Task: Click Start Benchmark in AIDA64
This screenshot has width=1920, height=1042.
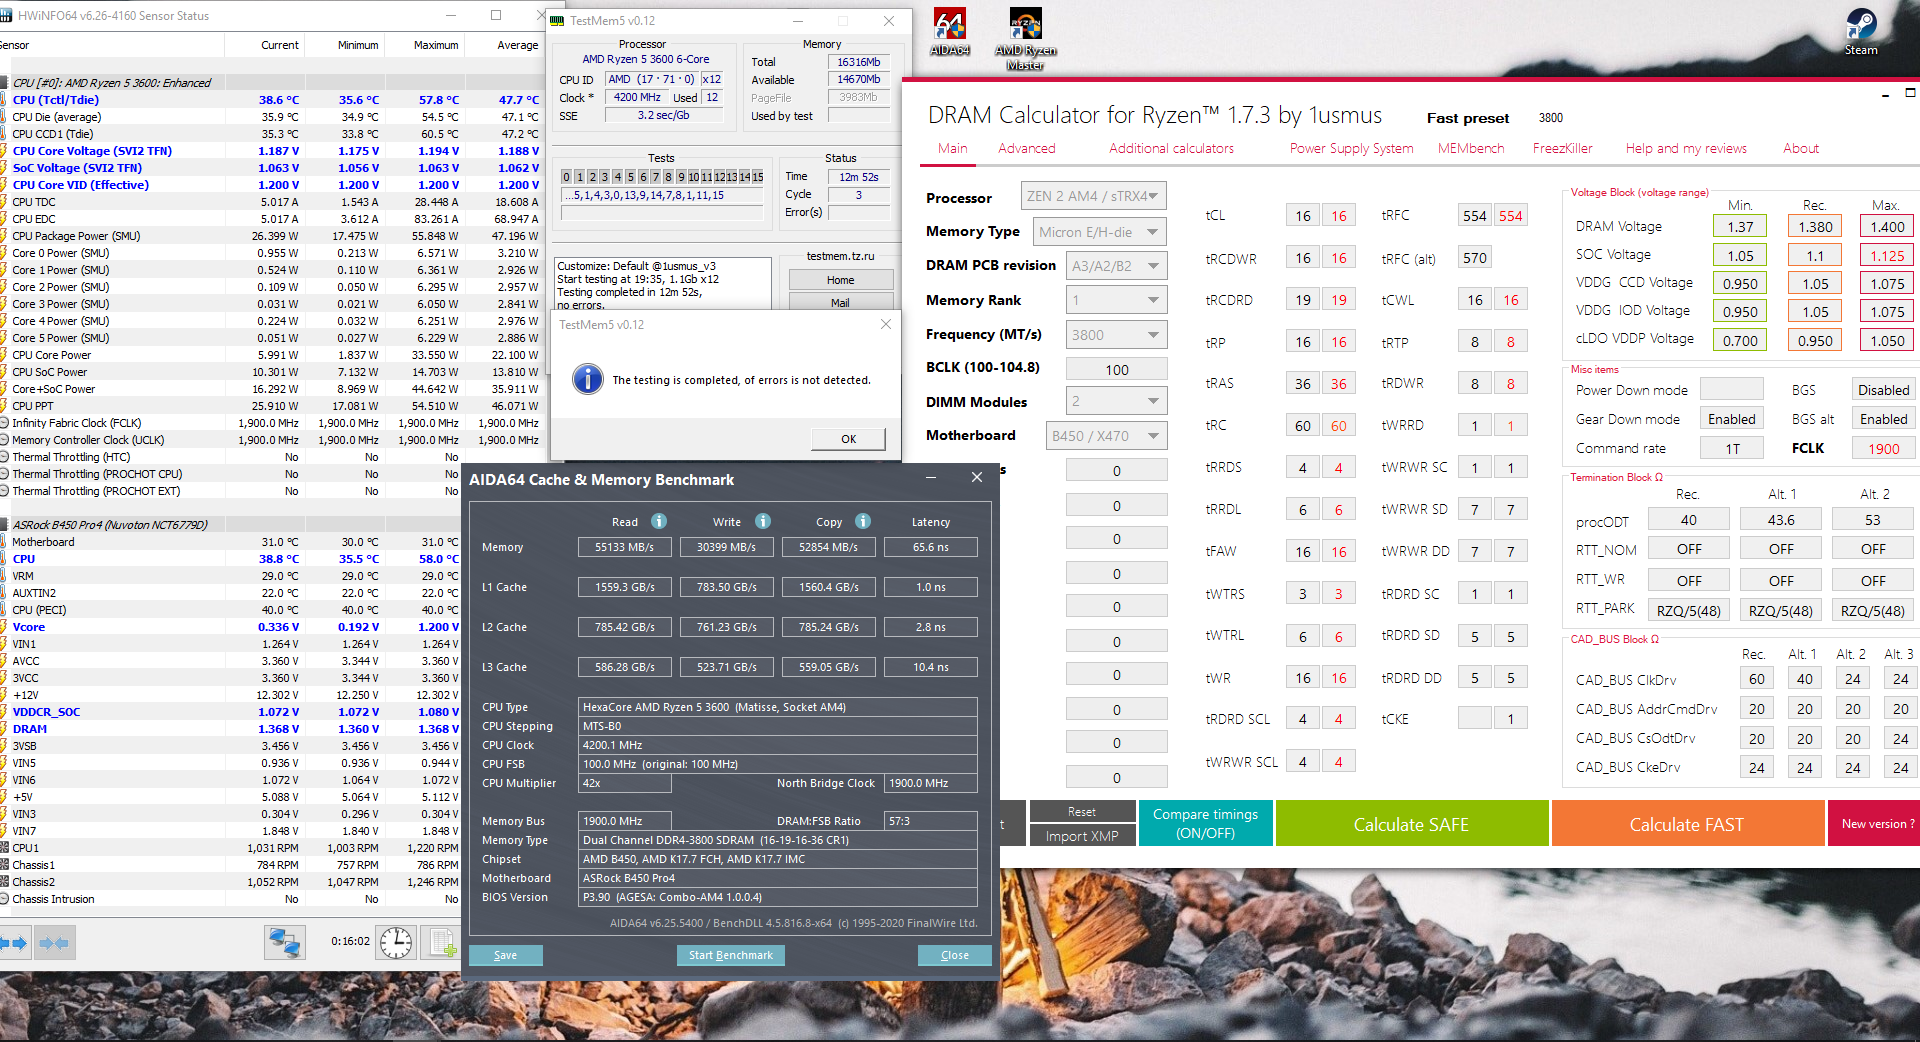Action: (731, 955)
